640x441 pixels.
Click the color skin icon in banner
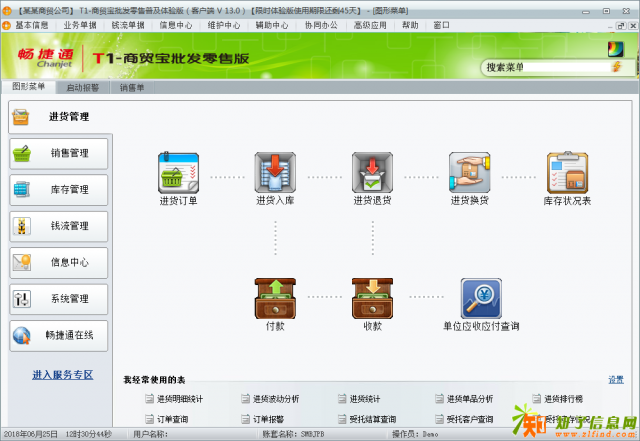[615, 49]
